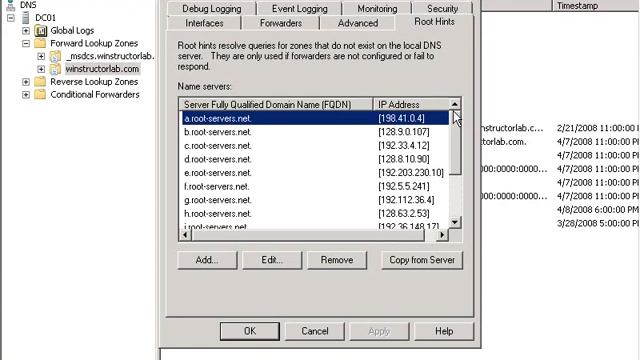This screenshot has height=360, width=640.
Task: Click timestamp 3/28/2008 5:00:00 PM
Action: click(598, 223)
